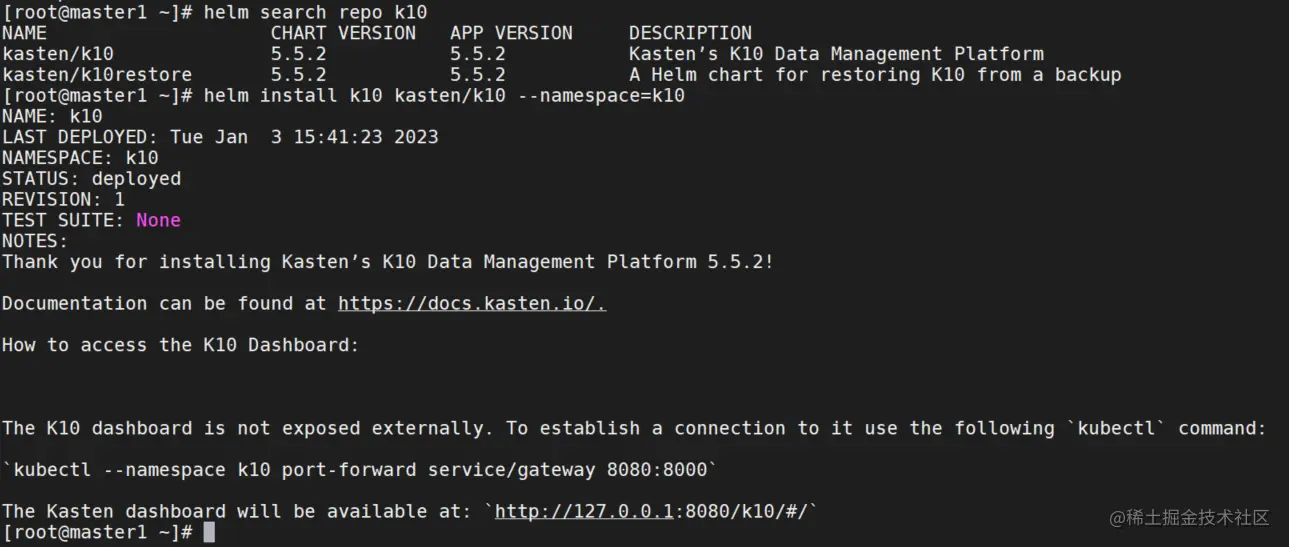Image resolution: width=1289 pixels, height=547 pixels.
Task: Click the kasten/k10 chart name
Action: 58,54
